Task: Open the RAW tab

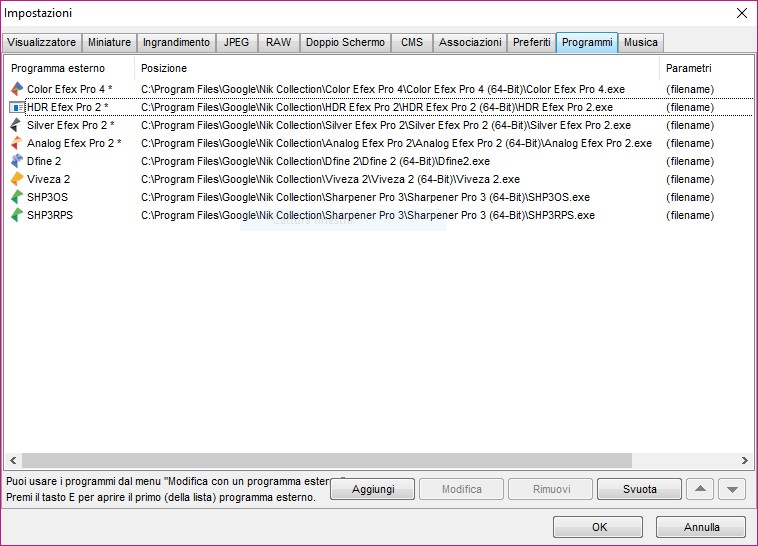Action: pos(279,42)
